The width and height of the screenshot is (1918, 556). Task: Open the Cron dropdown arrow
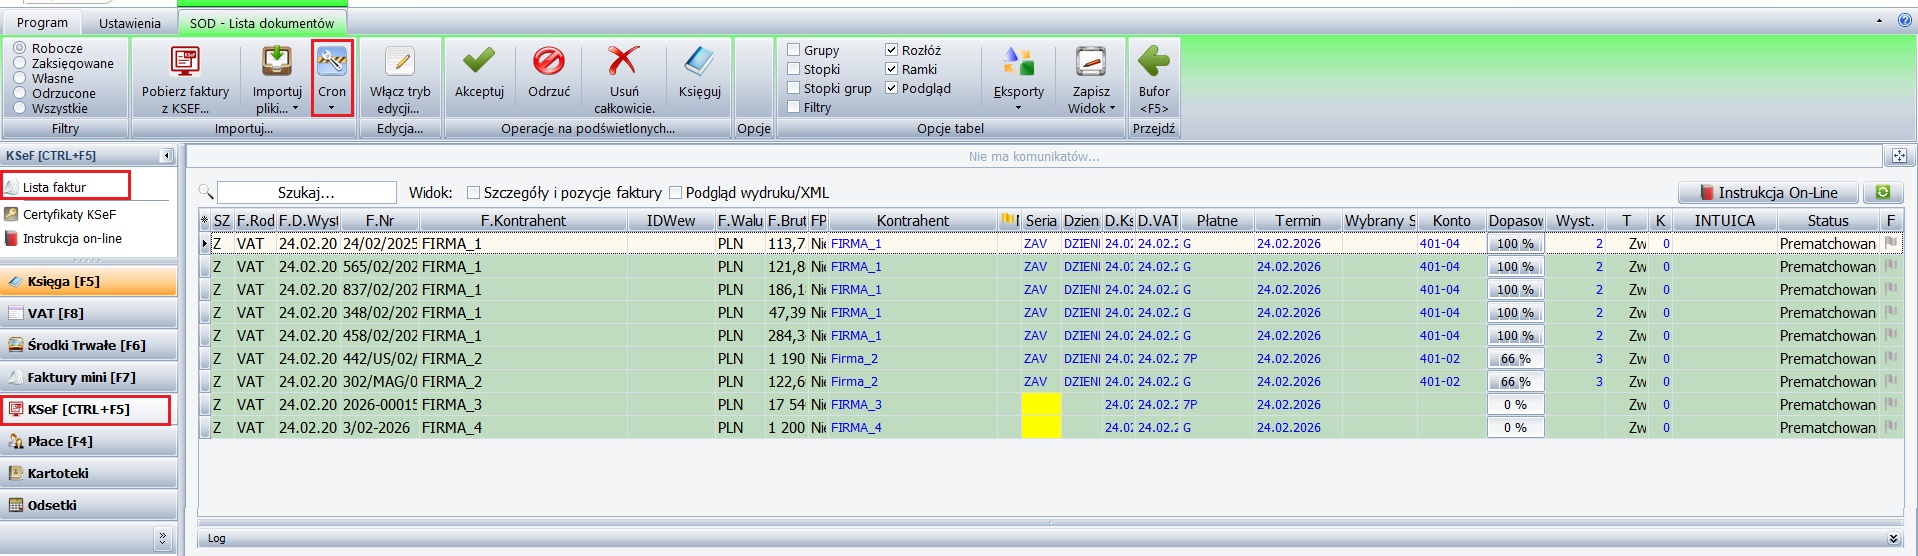tap(332, 108)
